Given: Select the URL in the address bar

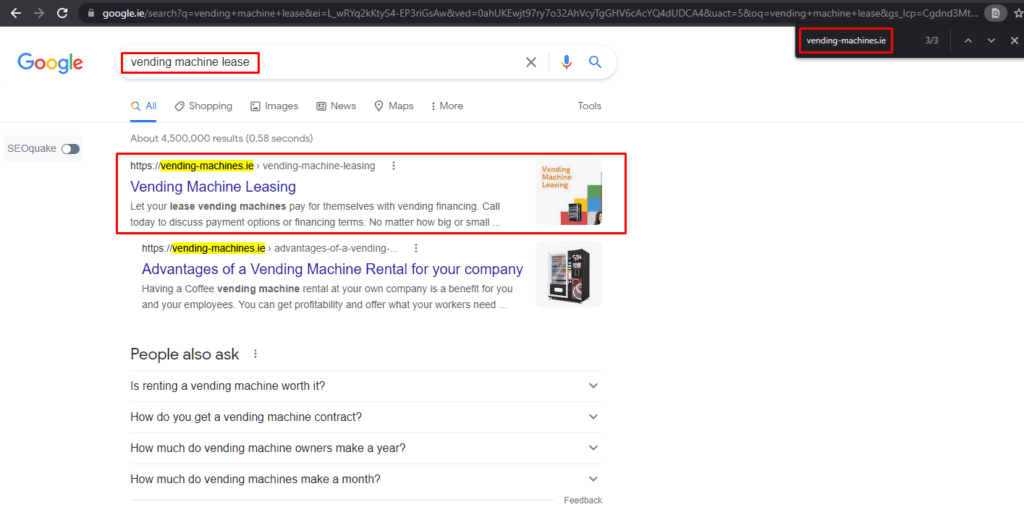Looking at the screenshot, I should click(x=540, y=13).
